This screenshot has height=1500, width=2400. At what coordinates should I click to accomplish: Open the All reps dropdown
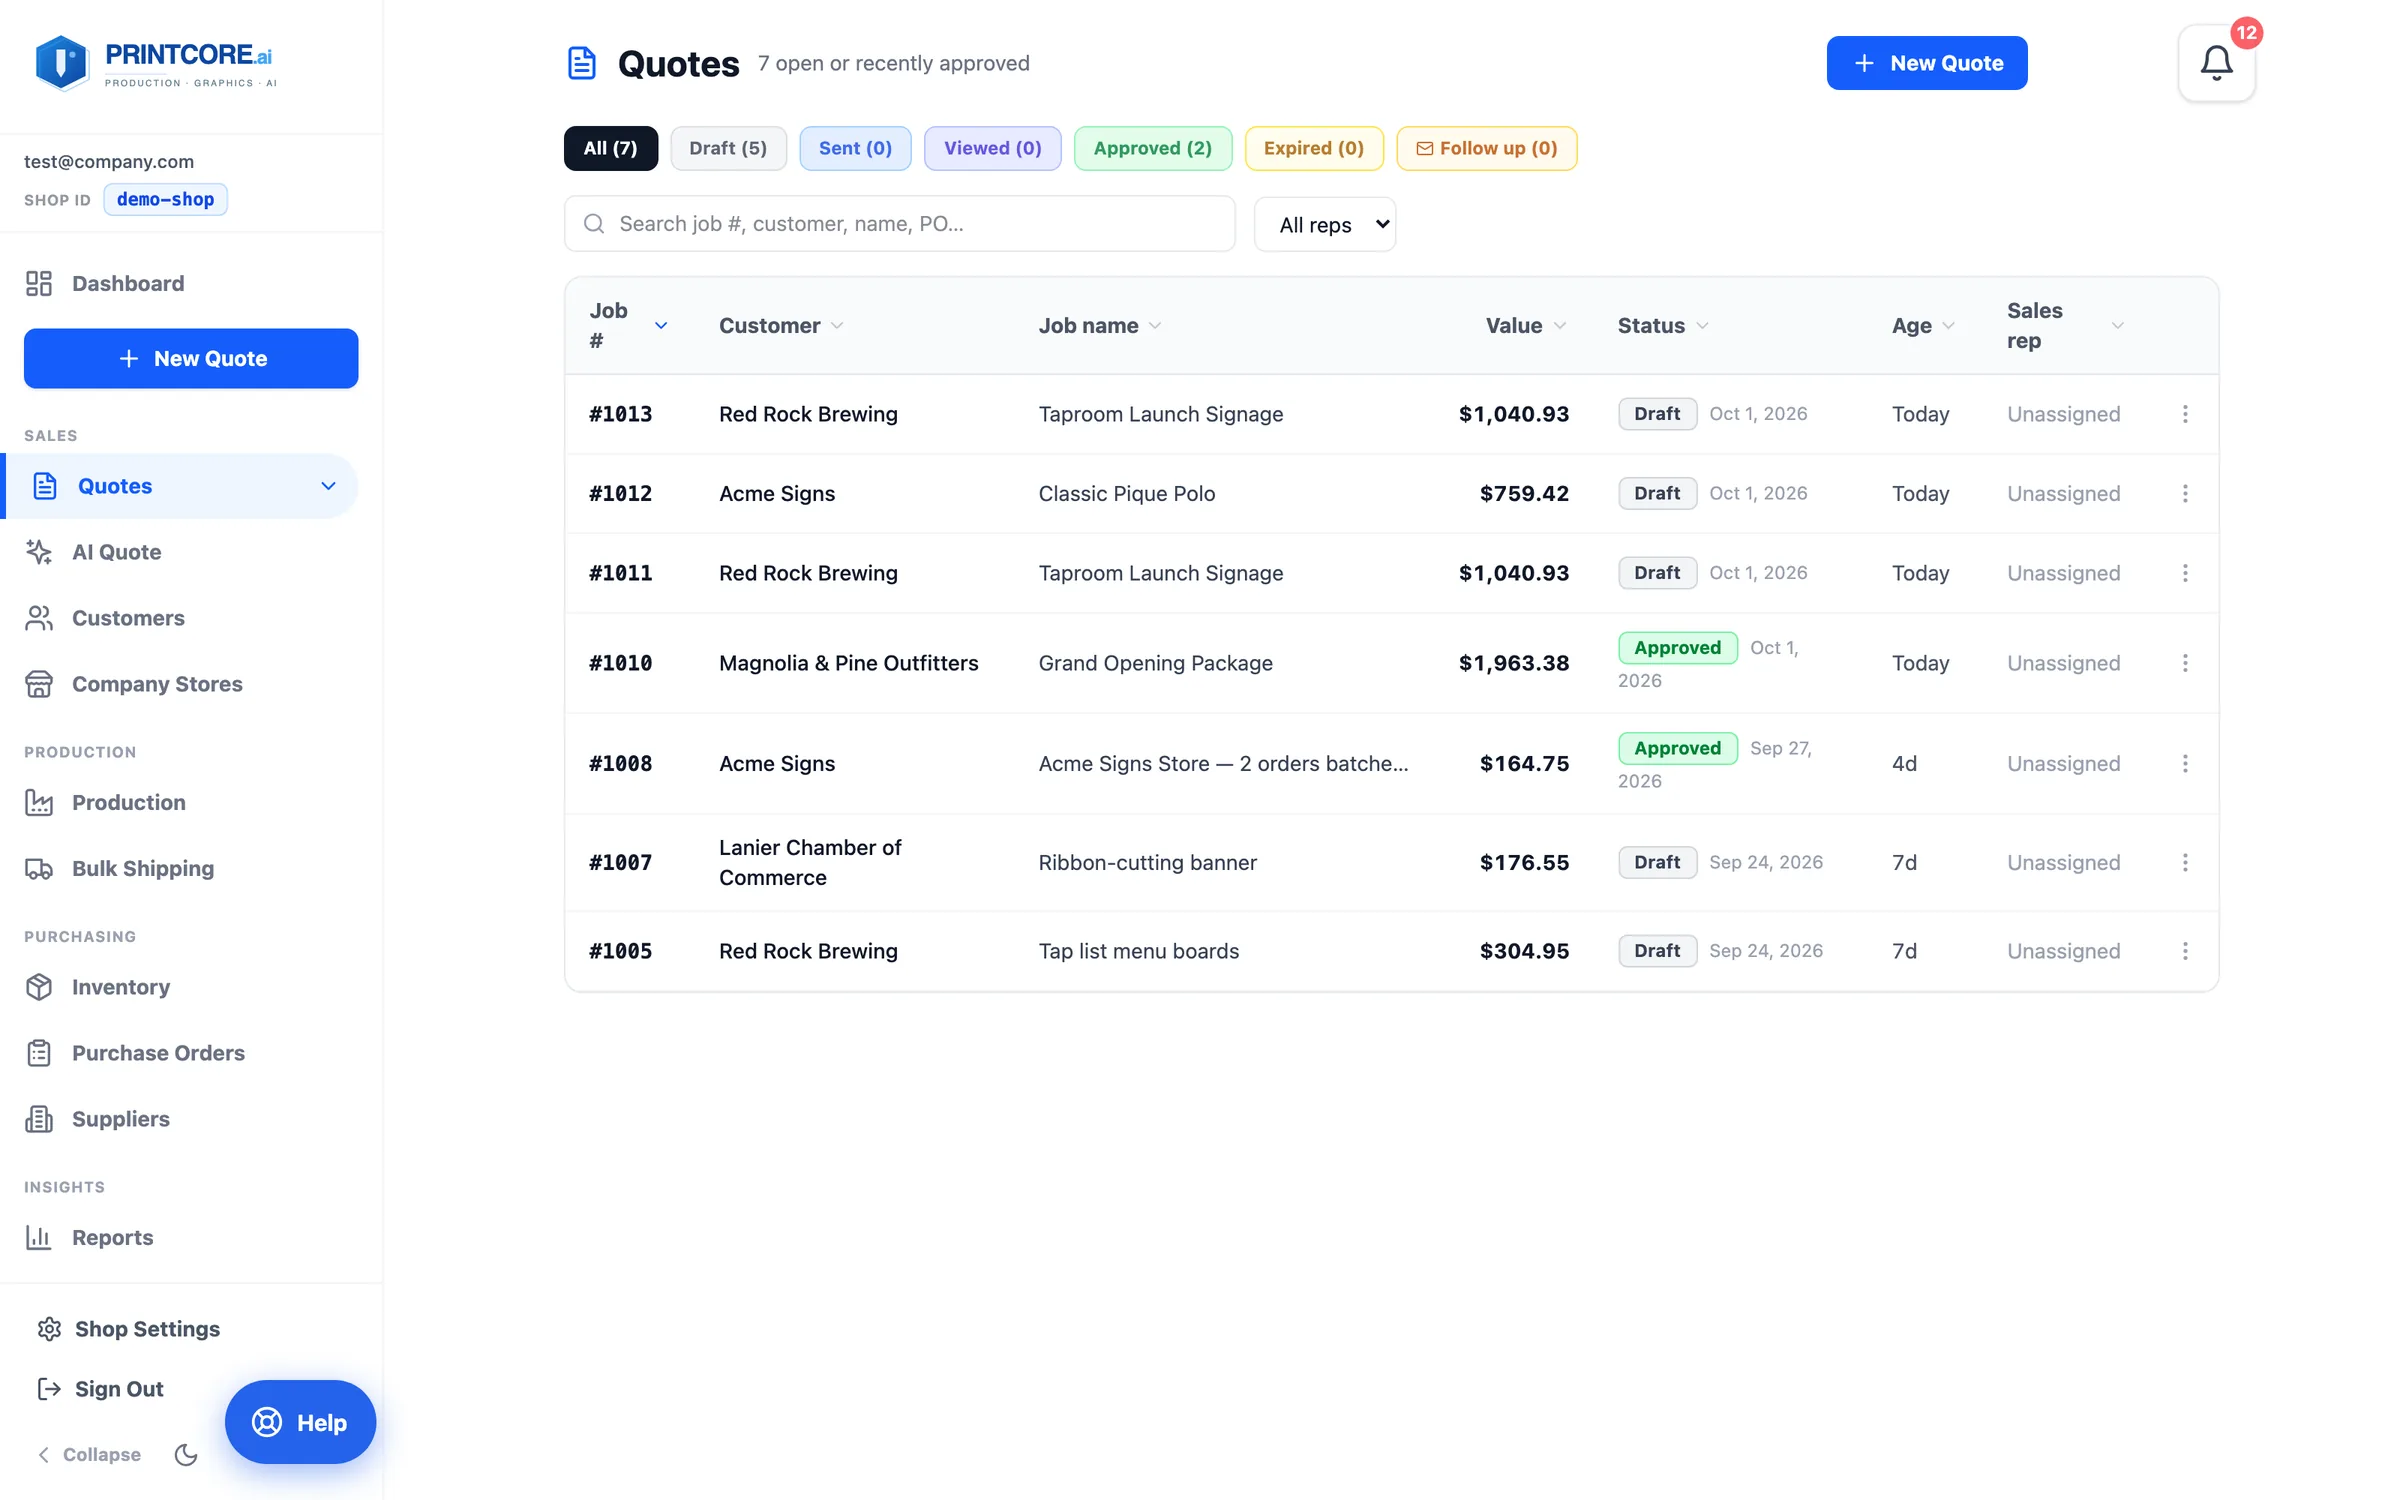click(1325, 224)
